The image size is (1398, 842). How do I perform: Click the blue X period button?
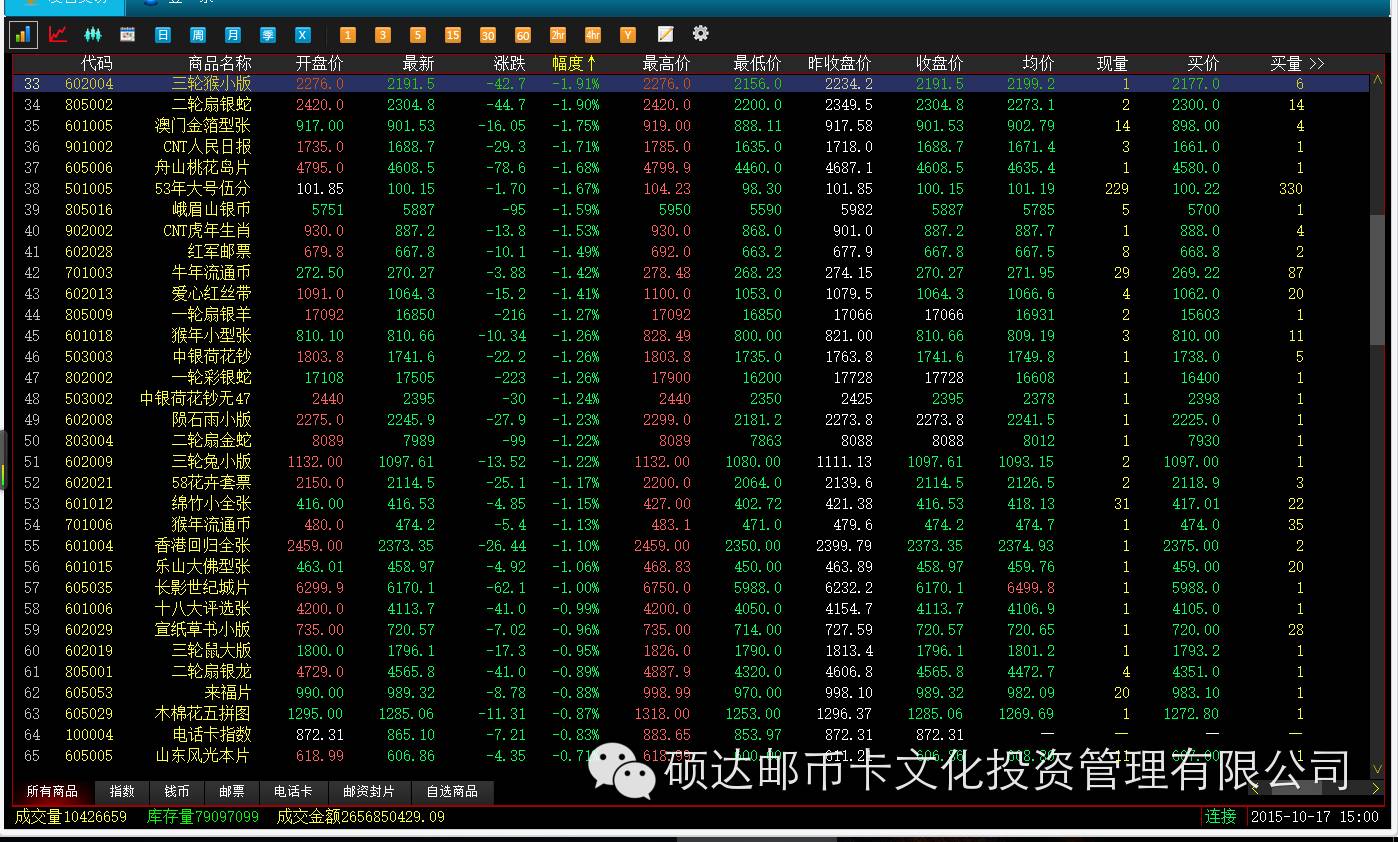tap(303, 35)
